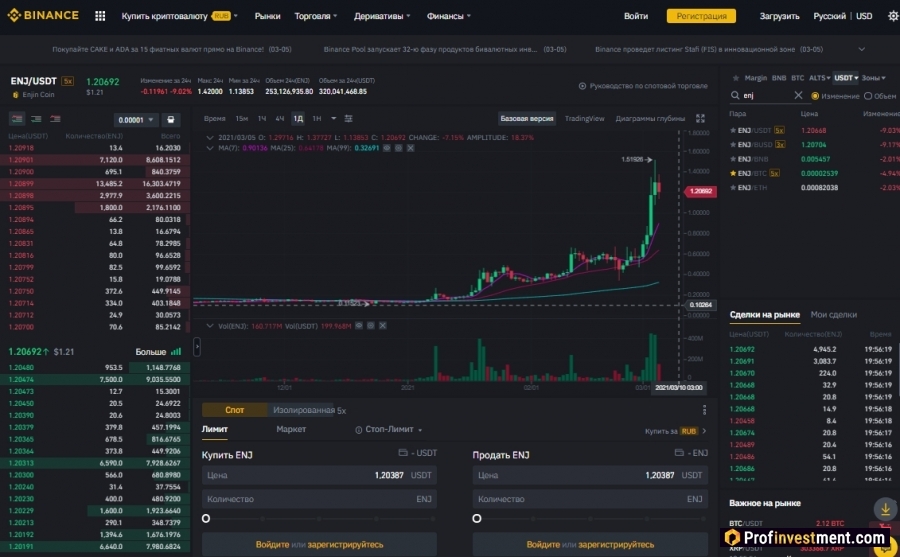The width and height of the screenshot is (900, 557).
Task: Open Русский language selector
Action: tap(829, 16)
